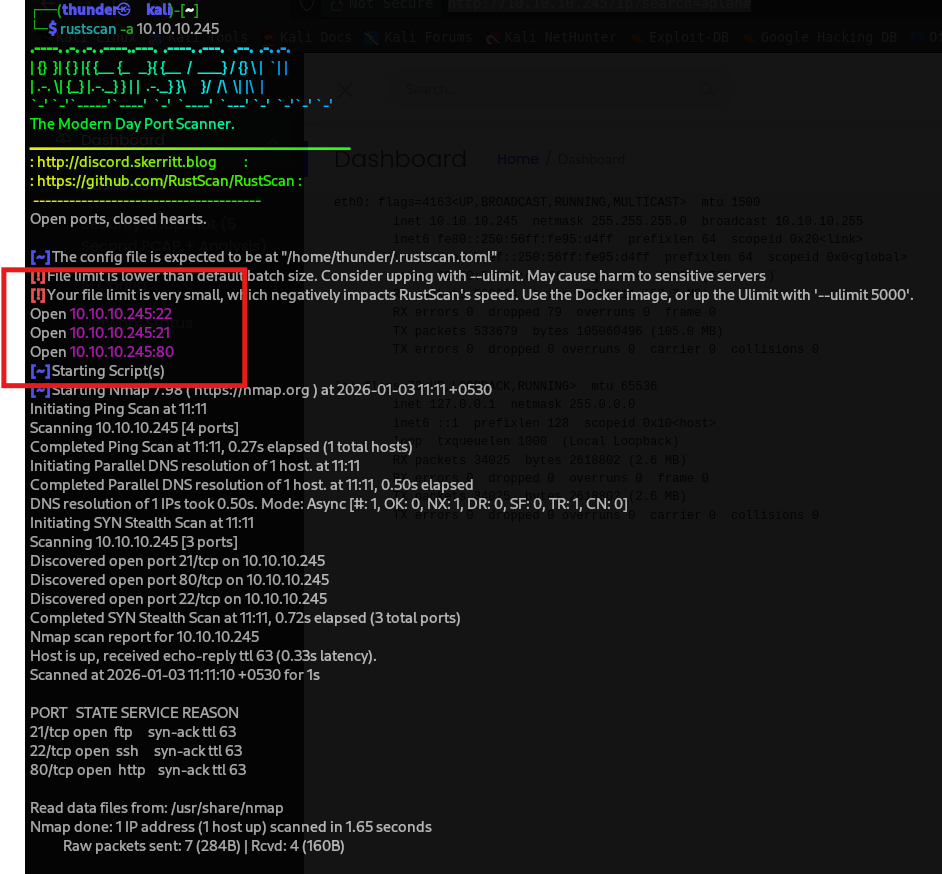Click the 'rustscan -a 10.10.10.245' command
The image size is (942, 874).
(139, 29)
